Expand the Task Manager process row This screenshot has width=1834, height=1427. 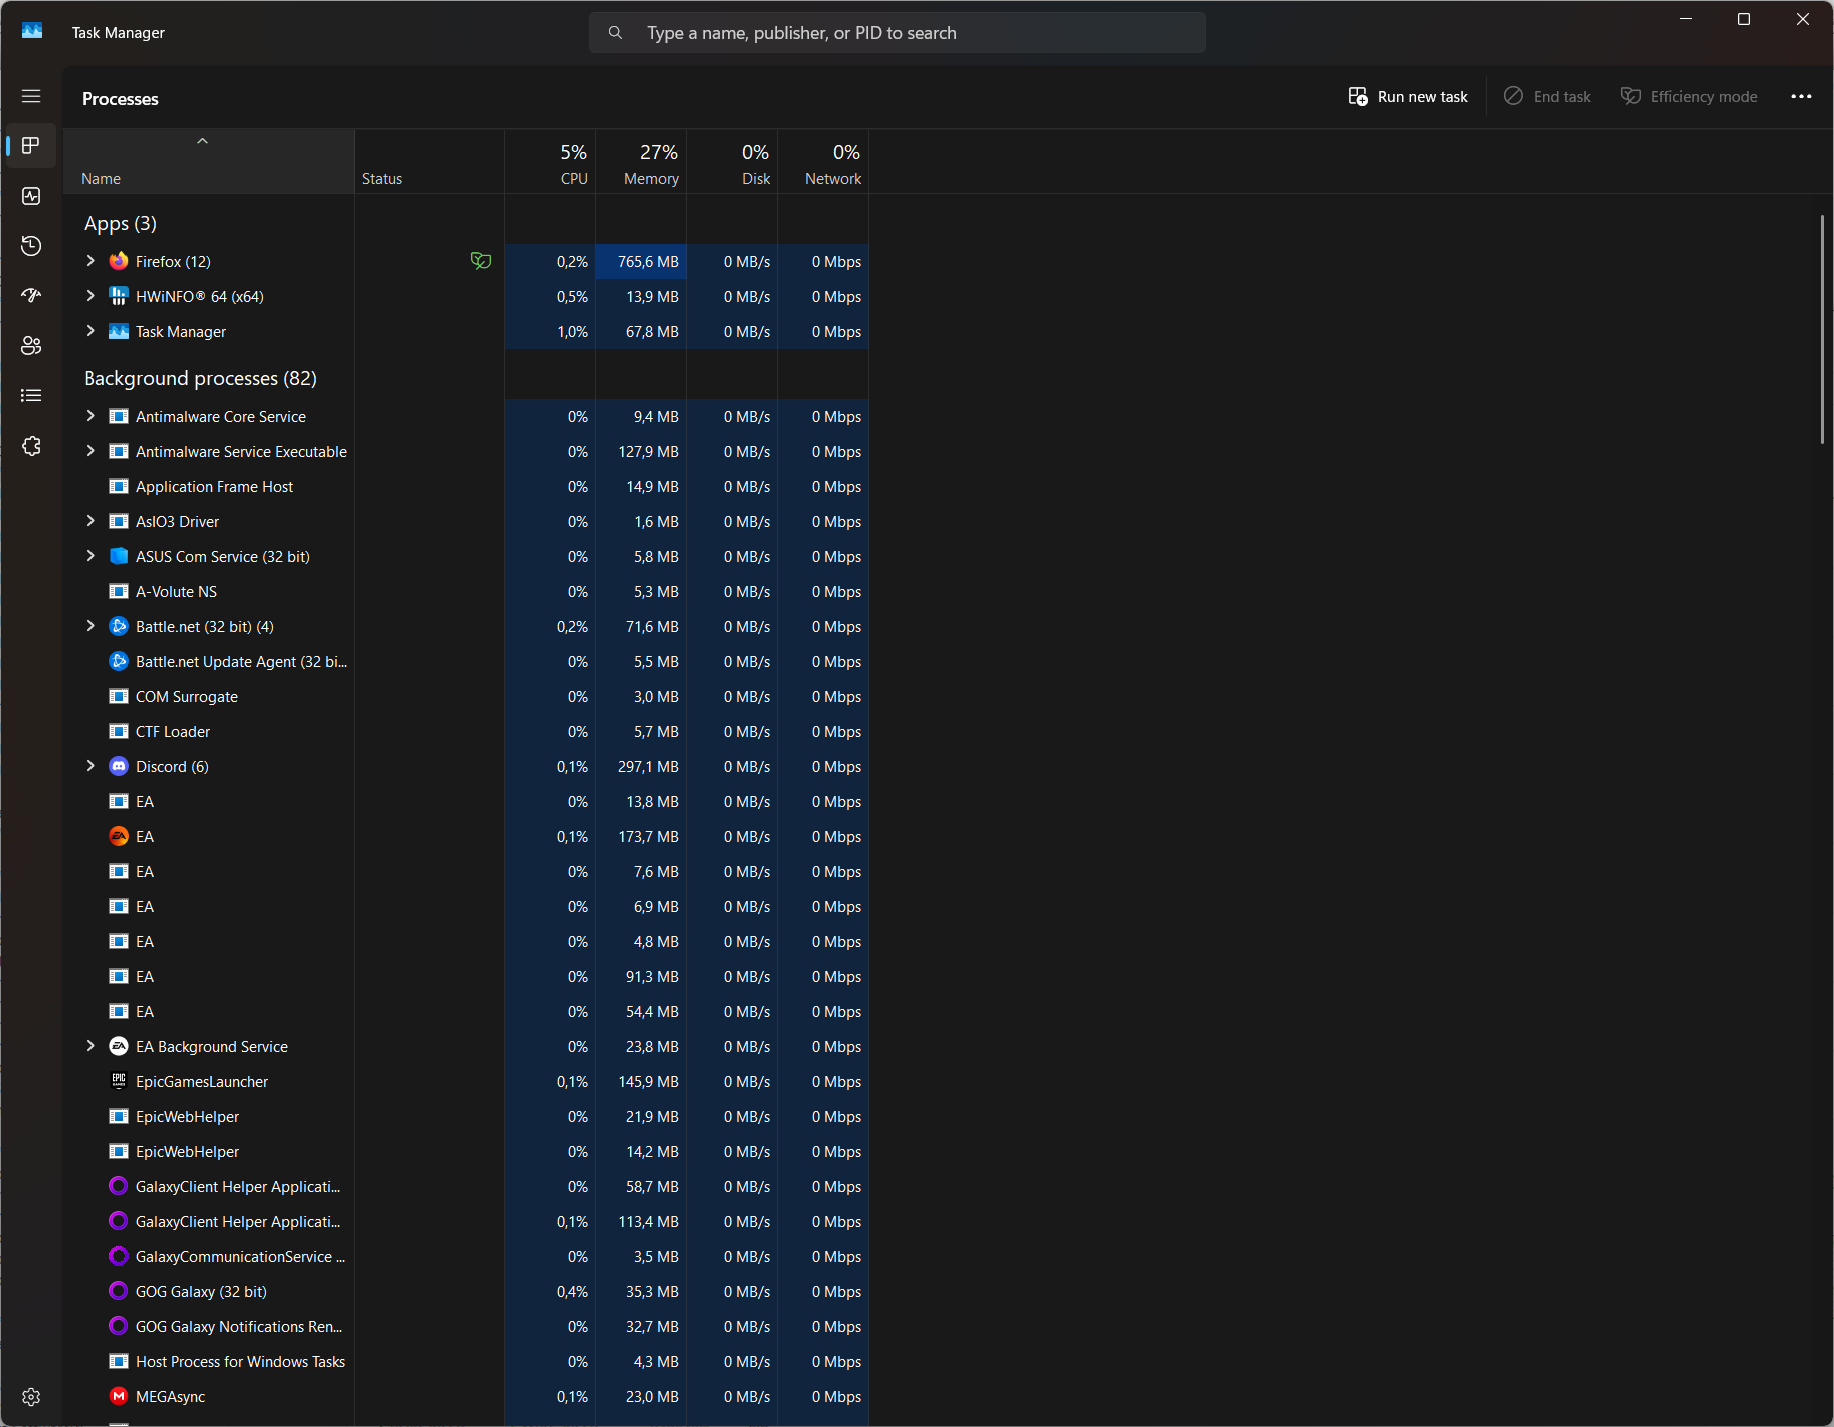(90, 331)
